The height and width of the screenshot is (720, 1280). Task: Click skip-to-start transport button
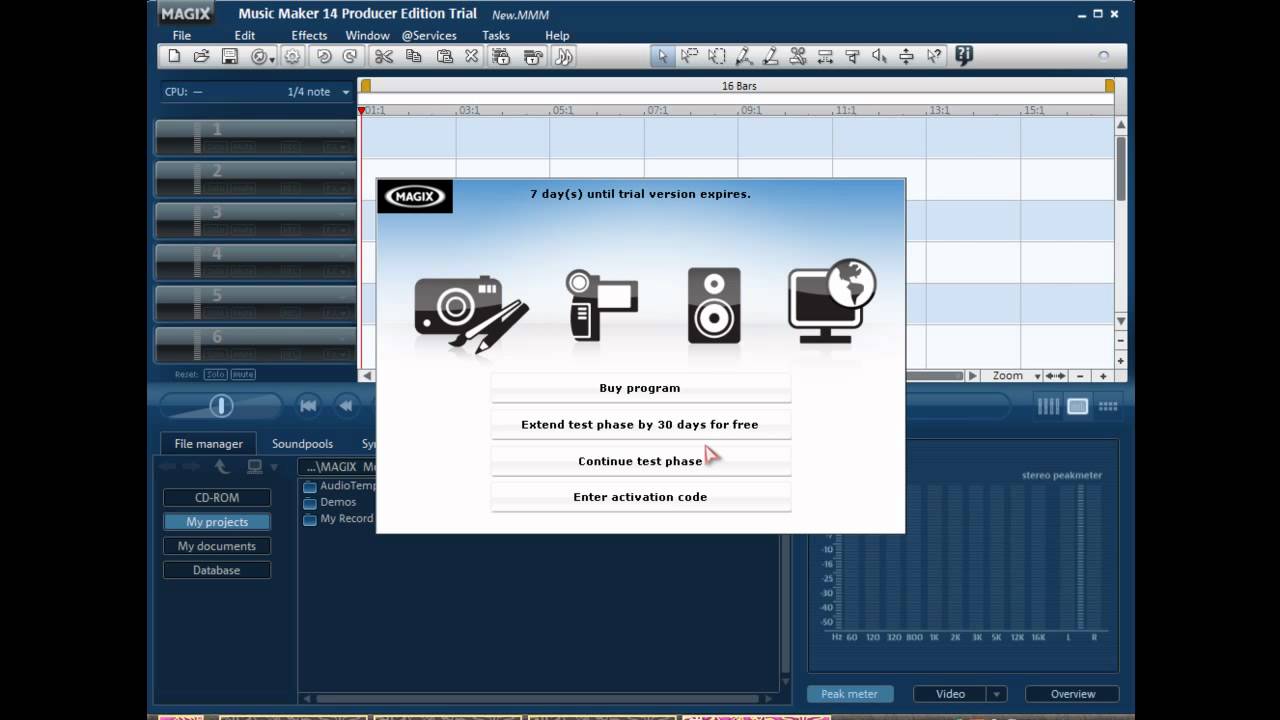(x=308, y=405)
